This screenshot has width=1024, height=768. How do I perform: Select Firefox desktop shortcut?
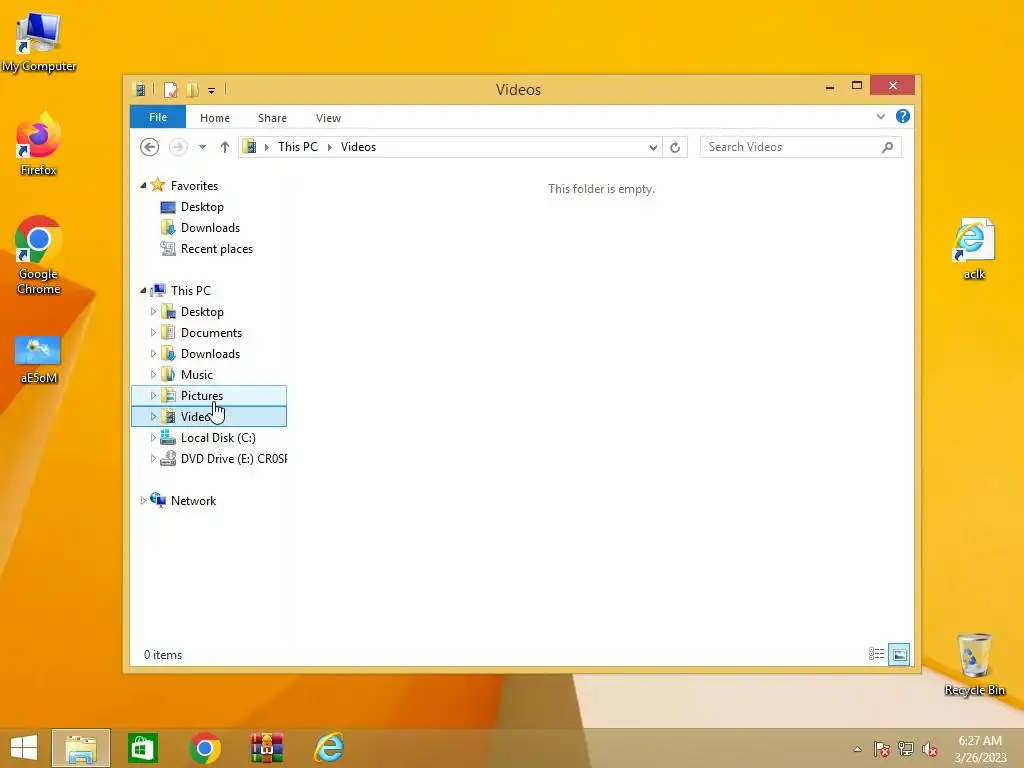coord(39,144)
